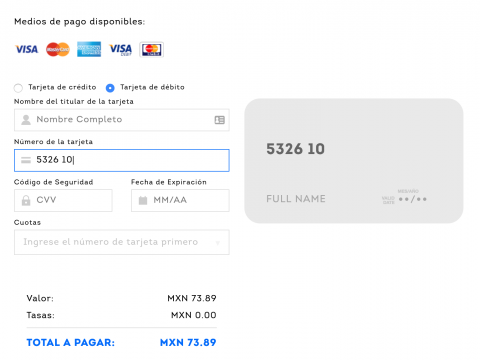Click the first Visa card logo
The height and width of the screenshot is (360, 480).
click(x=27, y=50)
